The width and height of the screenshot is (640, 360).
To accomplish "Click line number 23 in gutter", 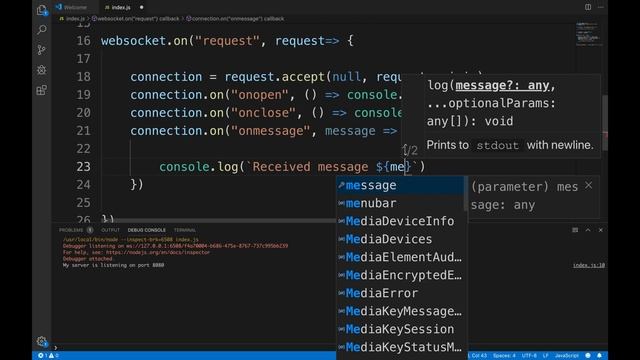I will 83,167.
